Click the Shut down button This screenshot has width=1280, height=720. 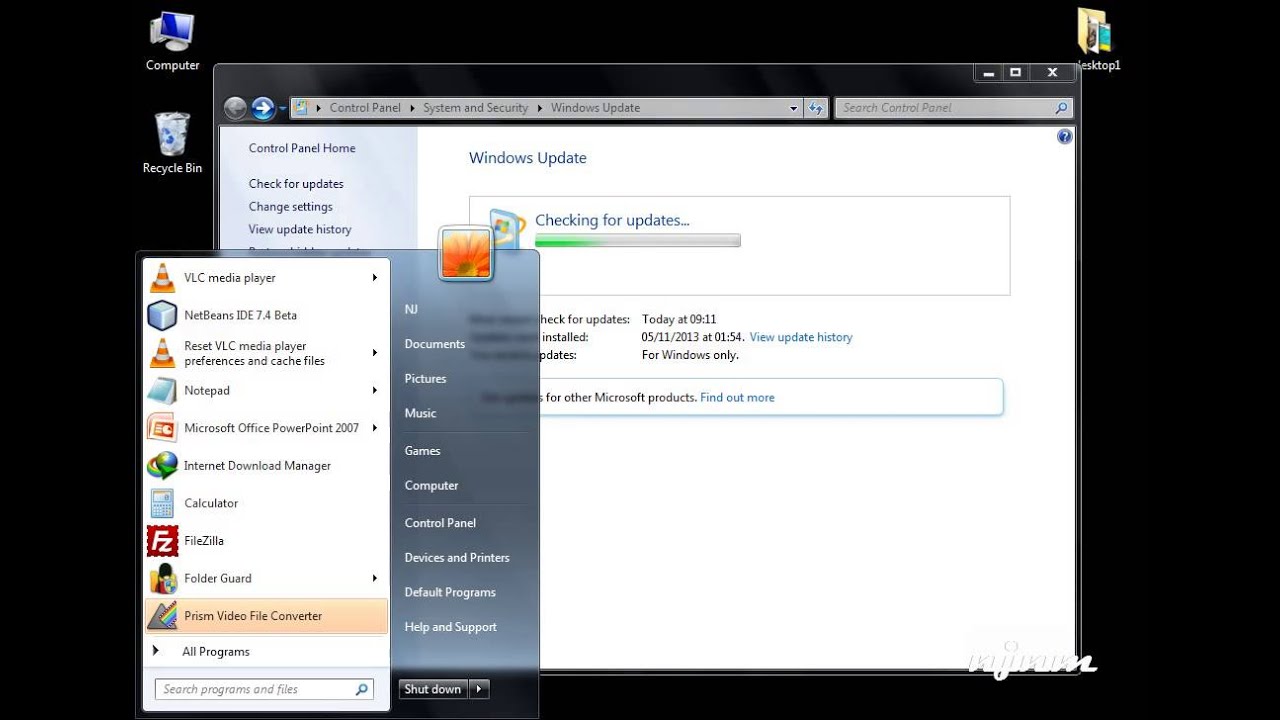[433, 689]
